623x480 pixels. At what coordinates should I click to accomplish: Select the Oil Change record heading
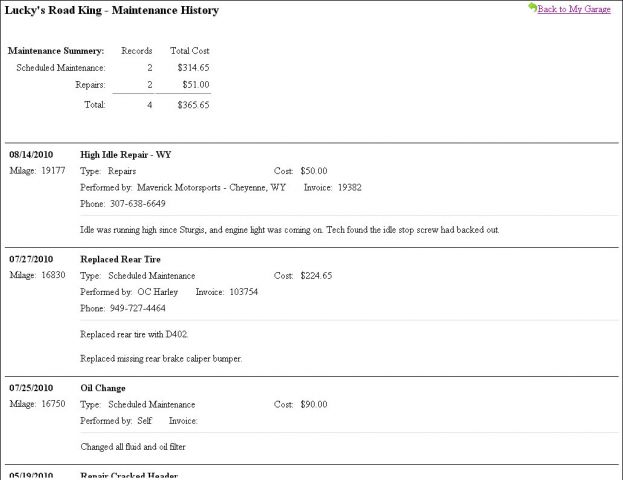click(x=103, y=388)
